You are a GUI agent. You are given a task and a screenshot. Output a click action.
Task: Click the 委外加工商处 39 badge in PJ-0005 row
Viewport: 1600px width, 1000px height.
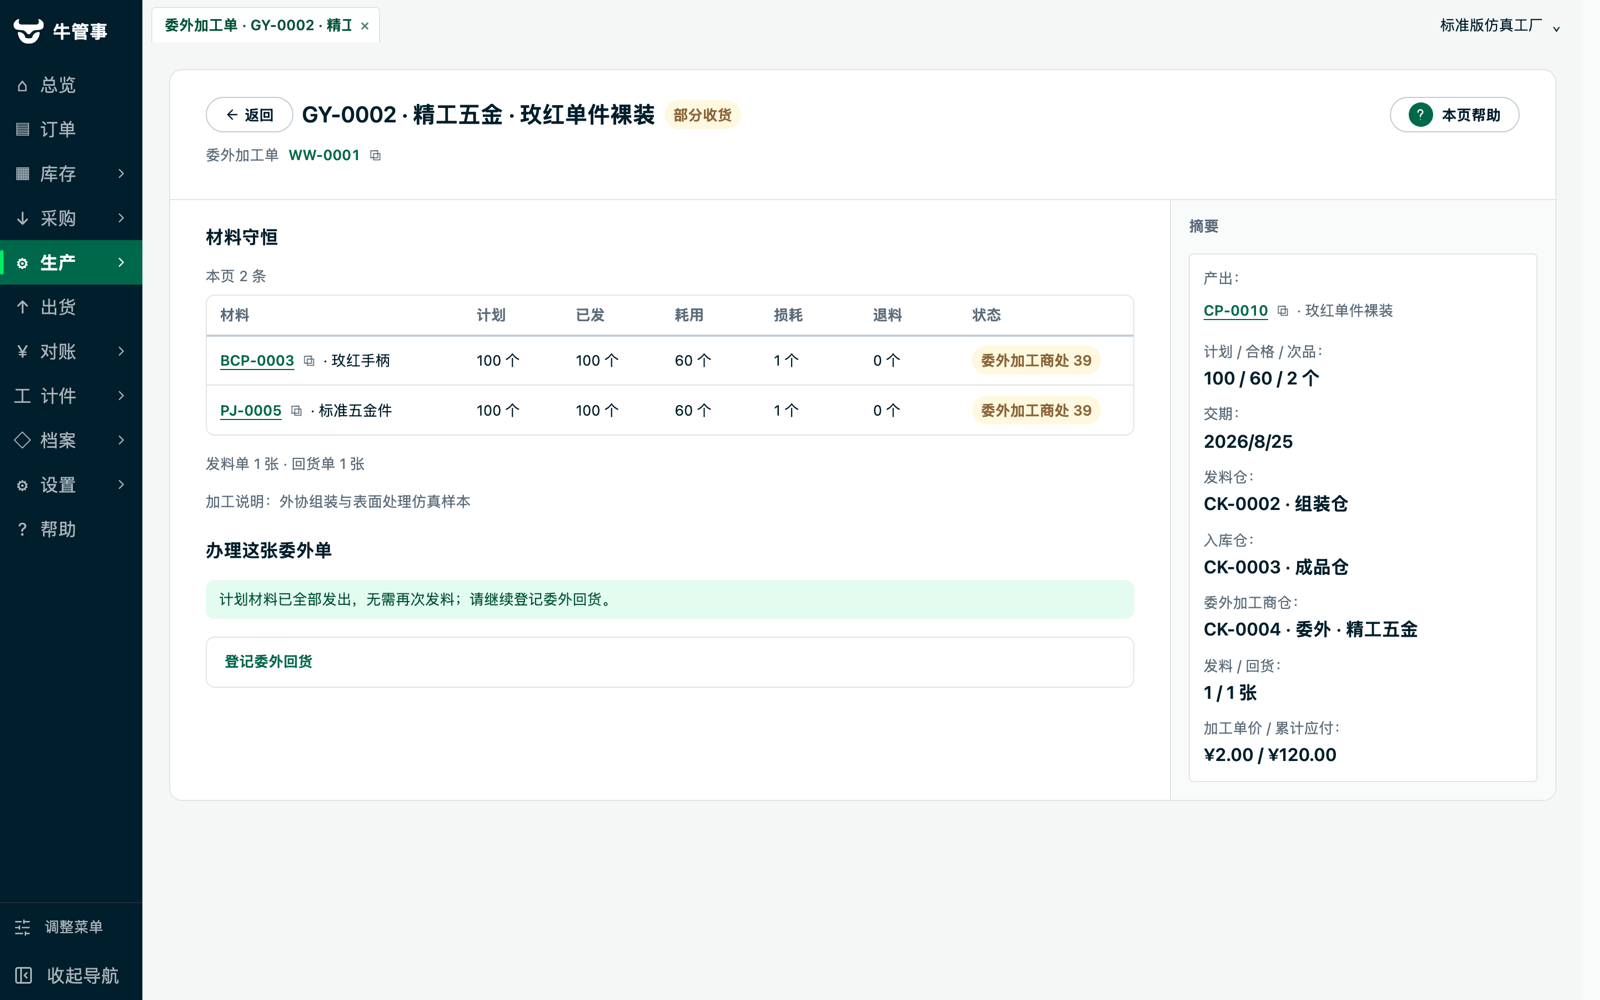pyautogui.click(x=1036, y=410)
